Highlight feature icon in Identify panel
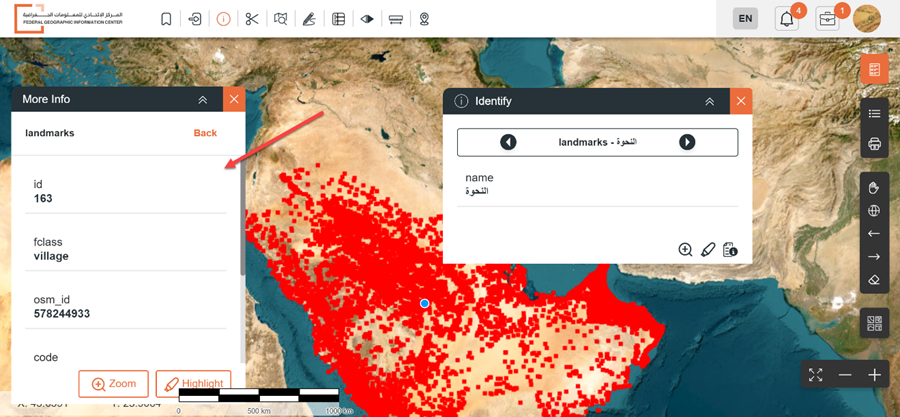This screenshot has width=900, height=417. [x=708, y=250]
